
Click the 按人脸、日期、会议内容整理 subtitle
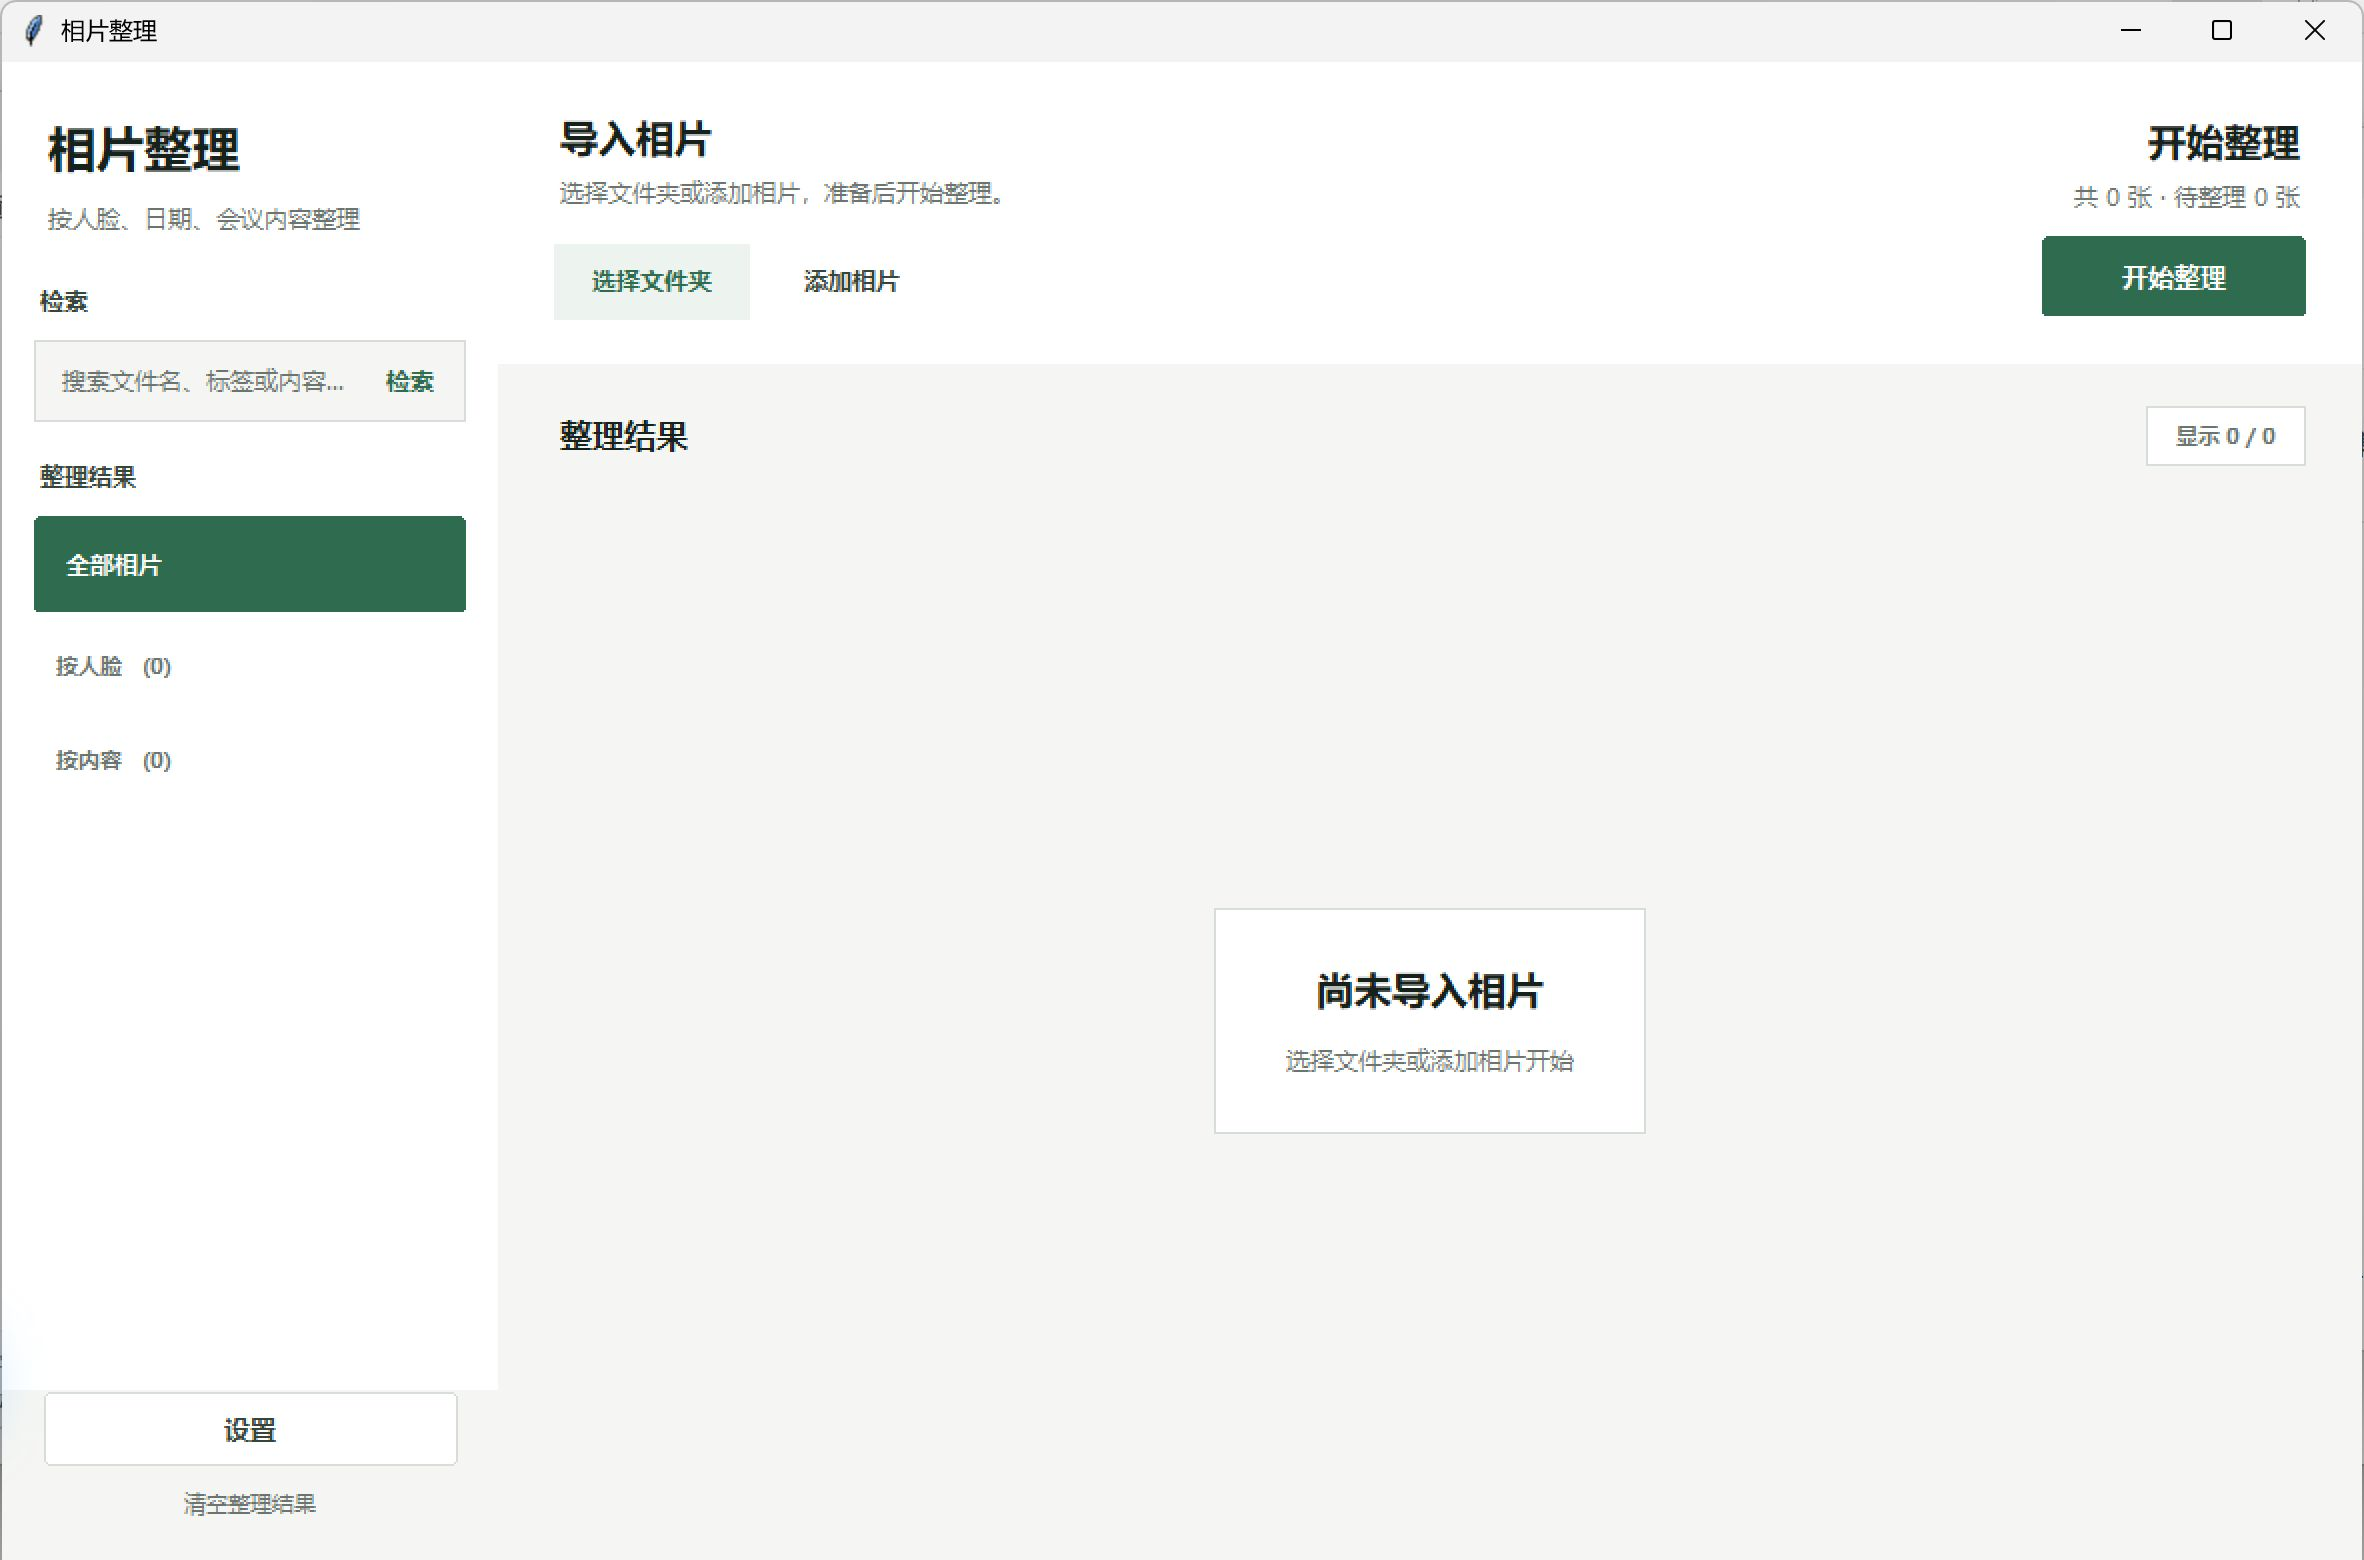point(204,219)
